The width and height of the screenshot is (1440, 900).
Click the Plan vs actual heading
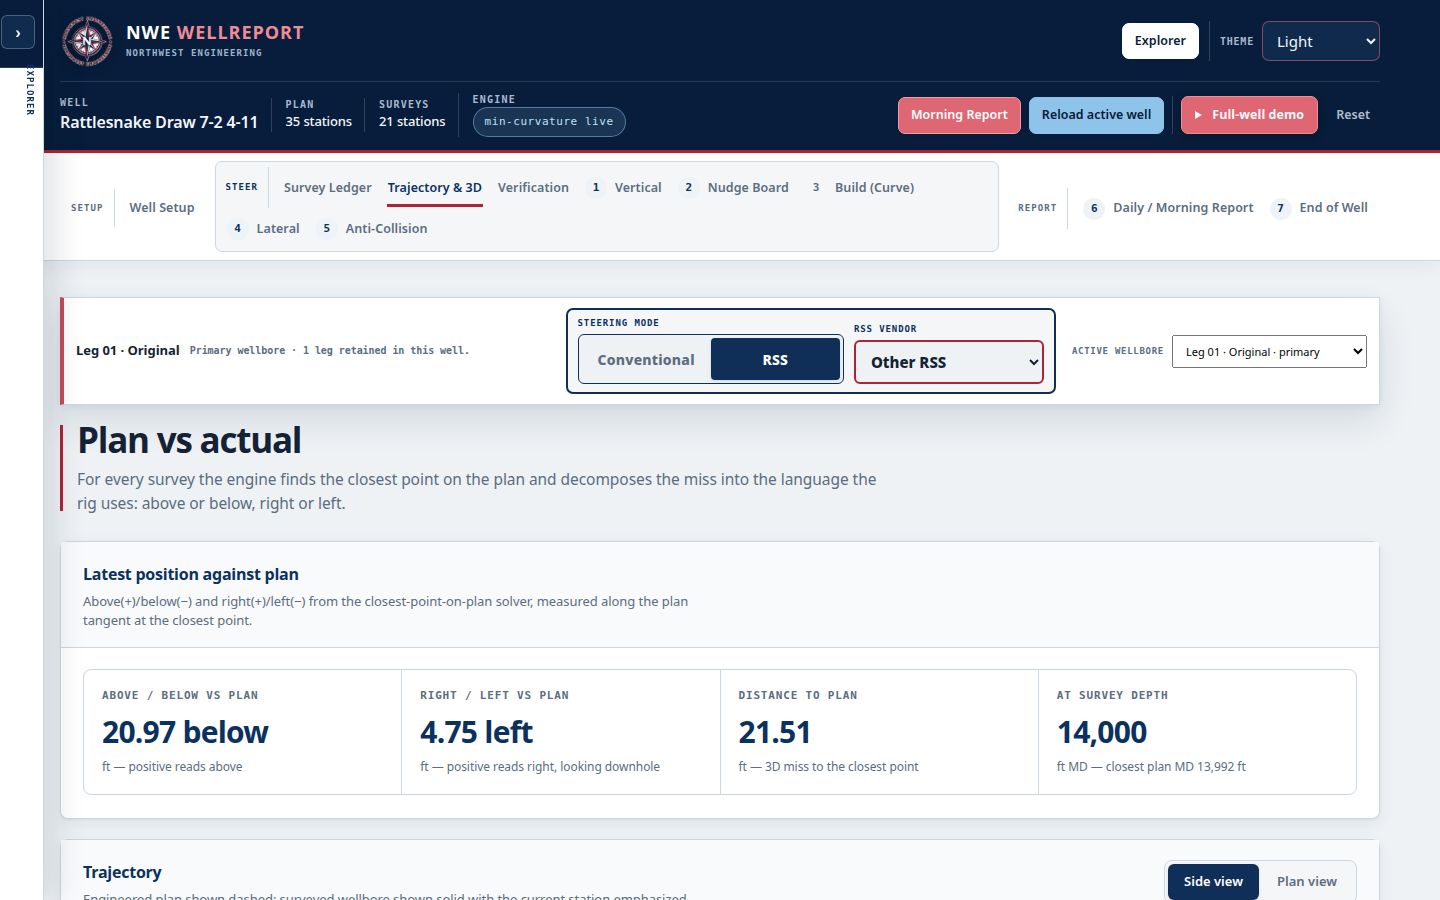pyautogui.click(x=189, y=441)
